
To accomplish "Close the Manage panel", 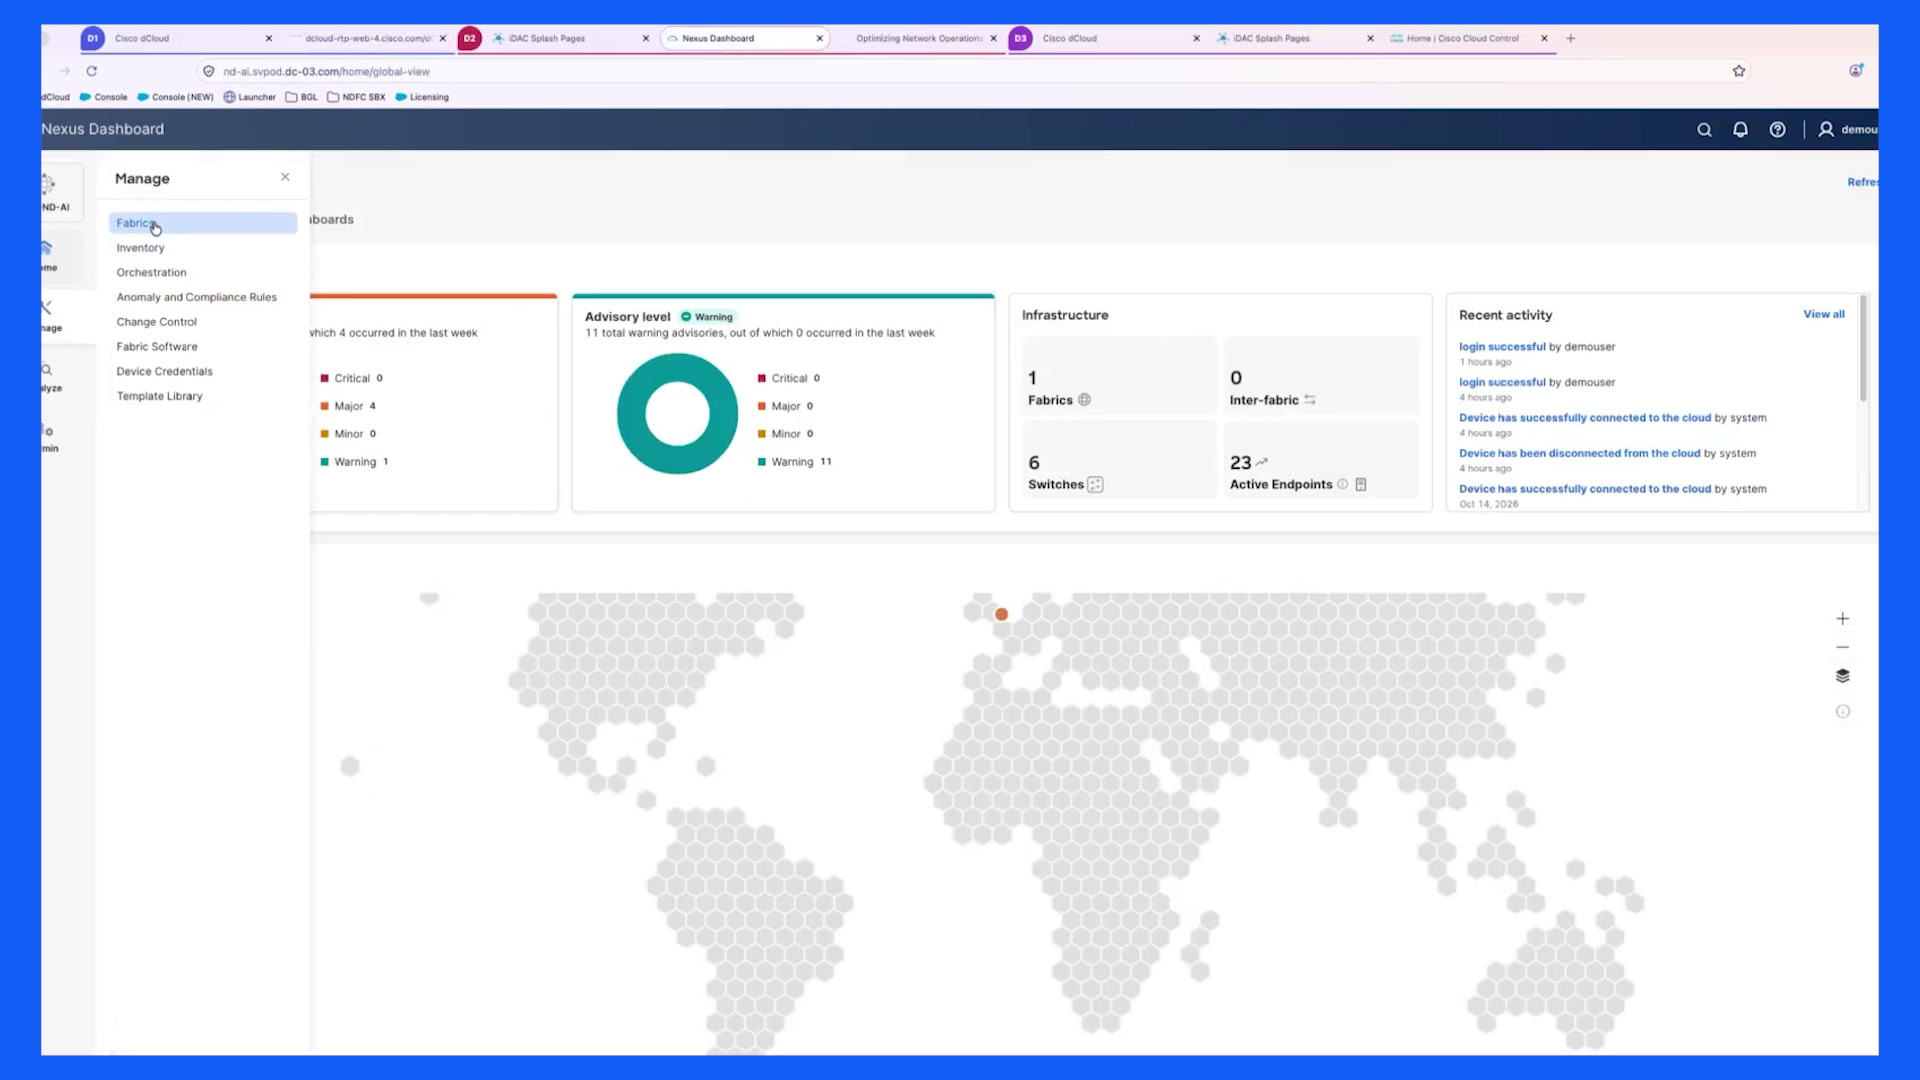I will (x=285, y=177).
